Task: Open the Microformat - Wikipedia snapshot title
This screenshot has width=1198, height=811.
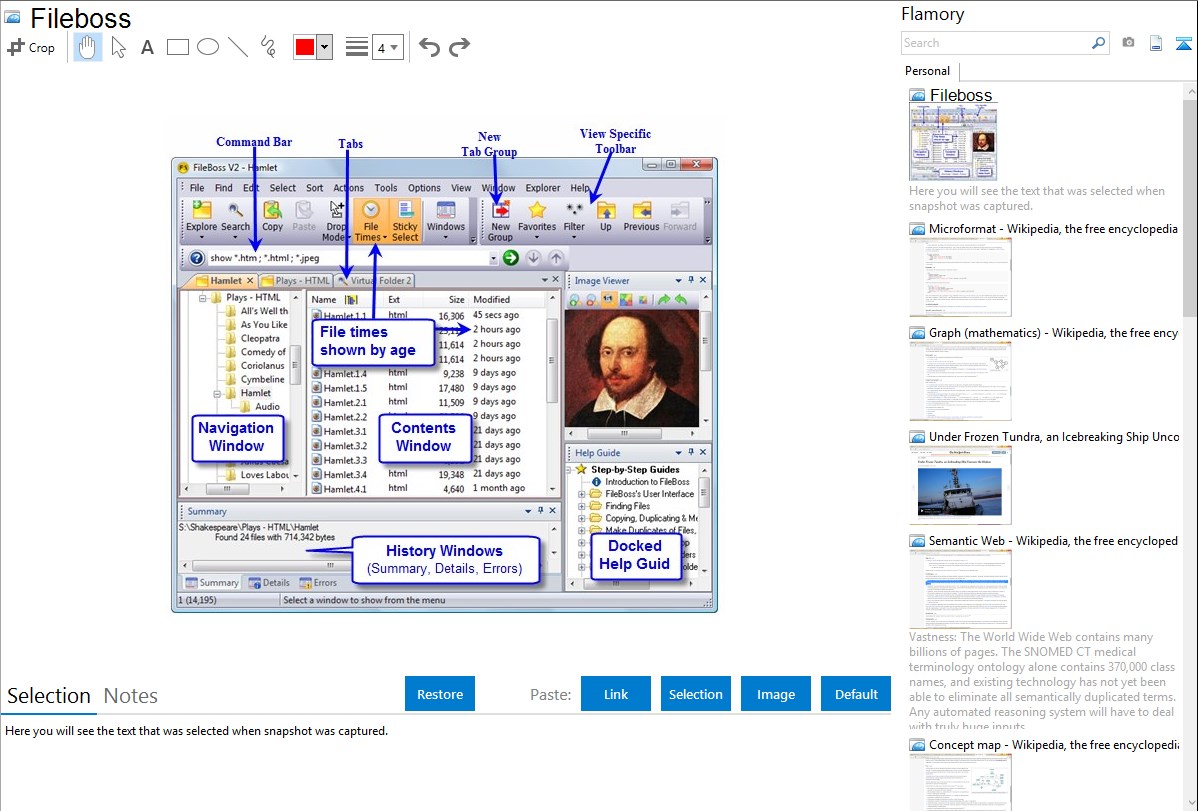Action: [x=1053, y=229]
